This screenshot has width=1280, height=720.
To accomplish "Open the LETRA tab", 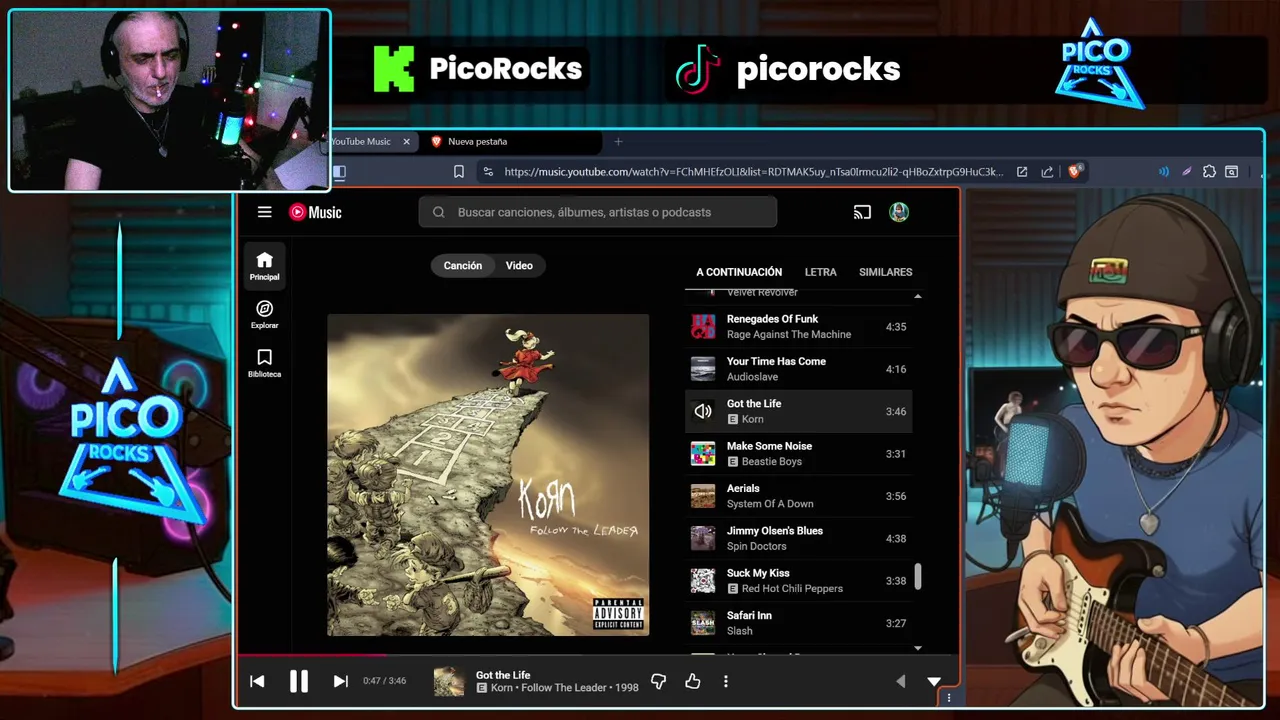I will click(821, 272).
